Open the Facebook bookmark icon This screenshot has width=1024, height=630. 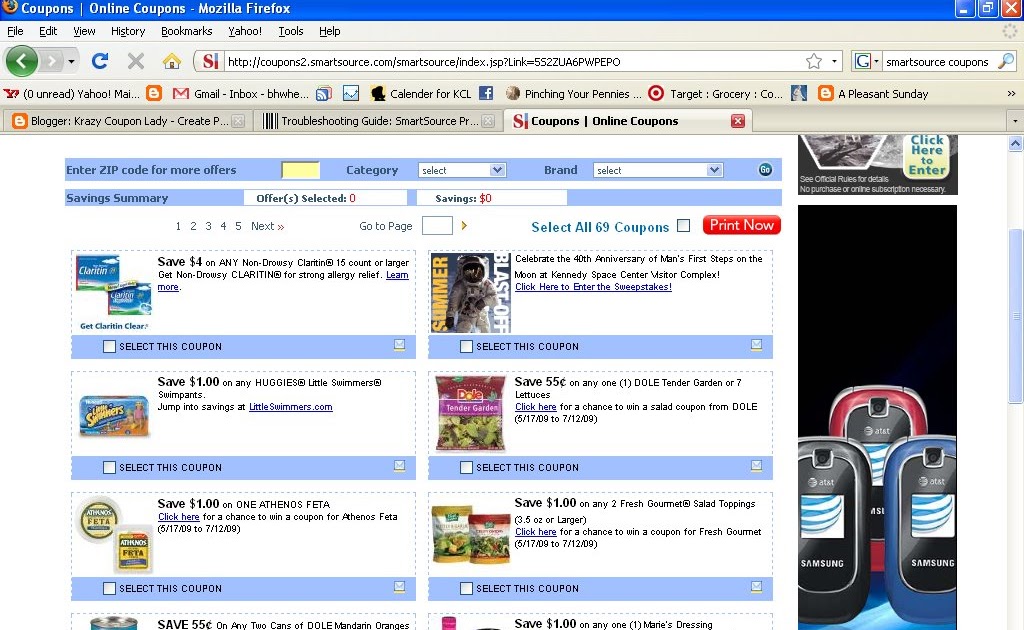tap(486, 93)
